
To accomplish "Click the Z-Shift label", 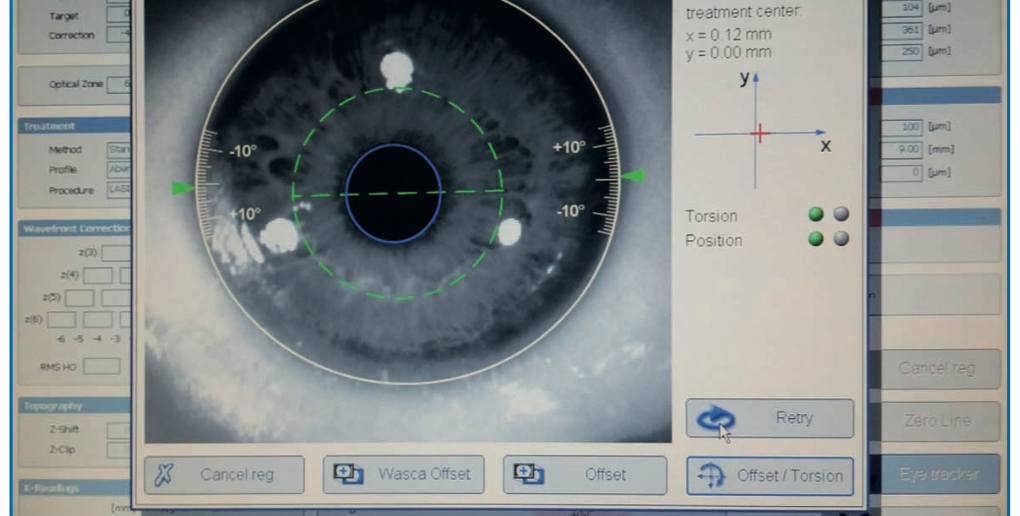I will pyautogui.click(x=64, y=429).
